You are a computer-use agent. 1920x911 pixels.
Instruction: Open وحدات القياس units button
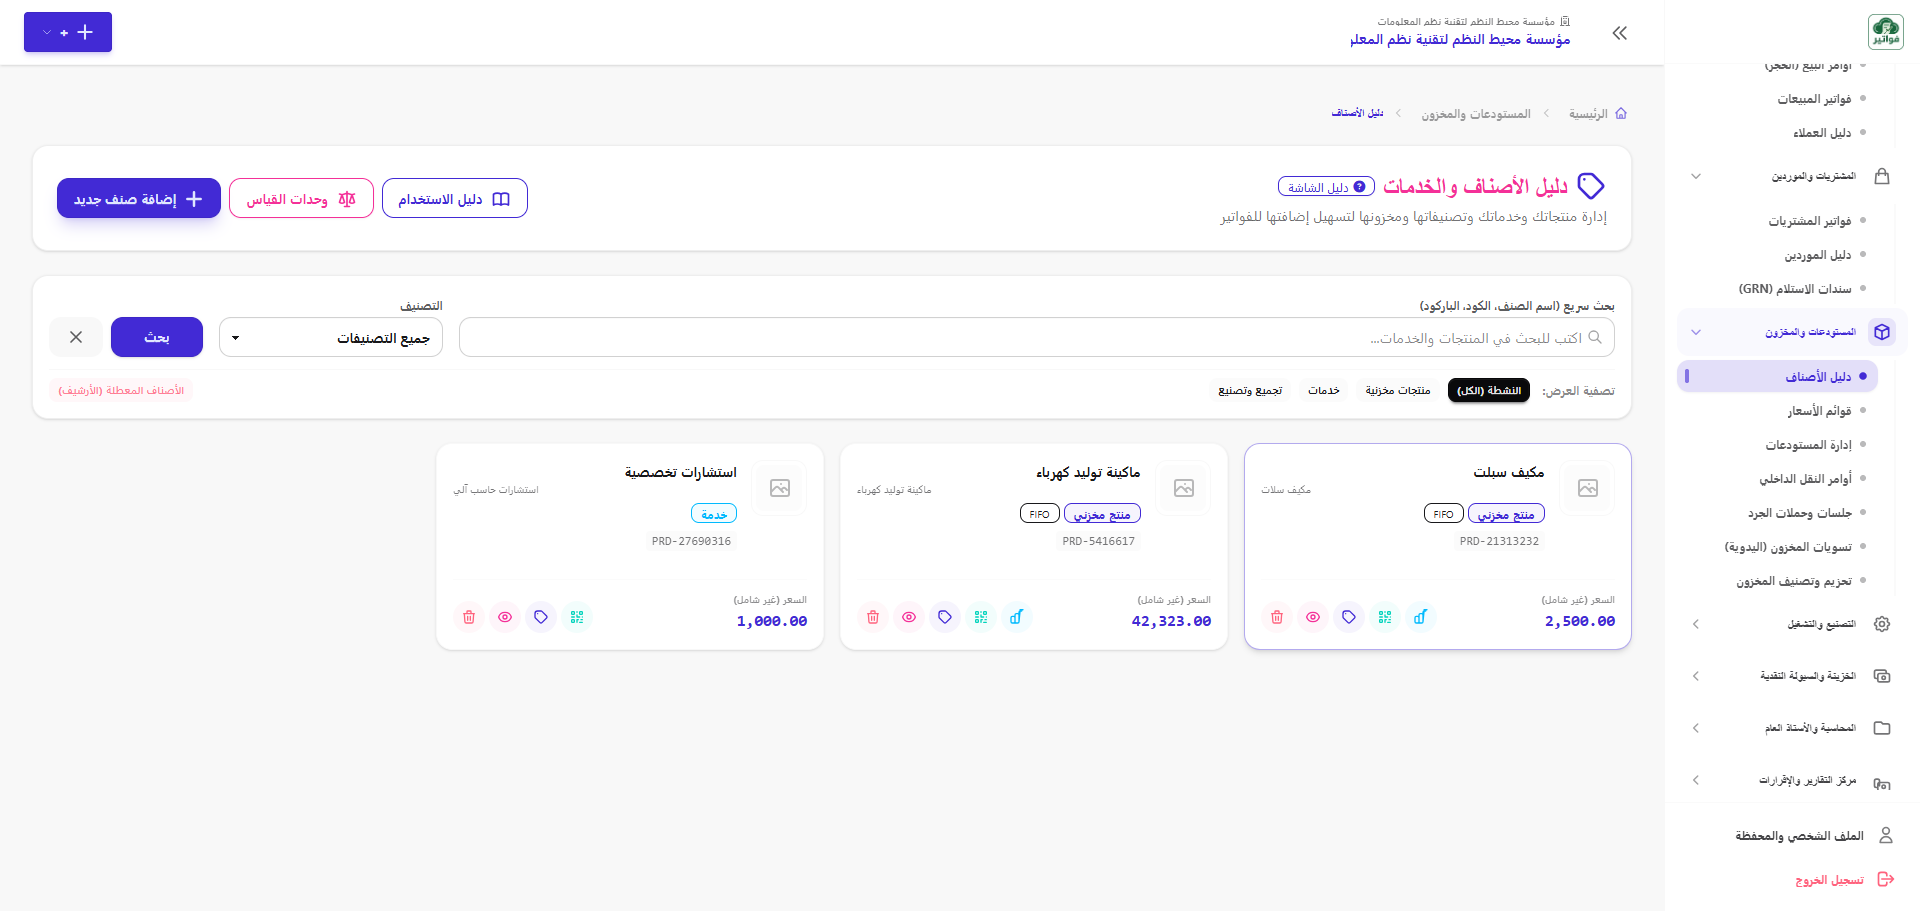[x=301, y=198]
